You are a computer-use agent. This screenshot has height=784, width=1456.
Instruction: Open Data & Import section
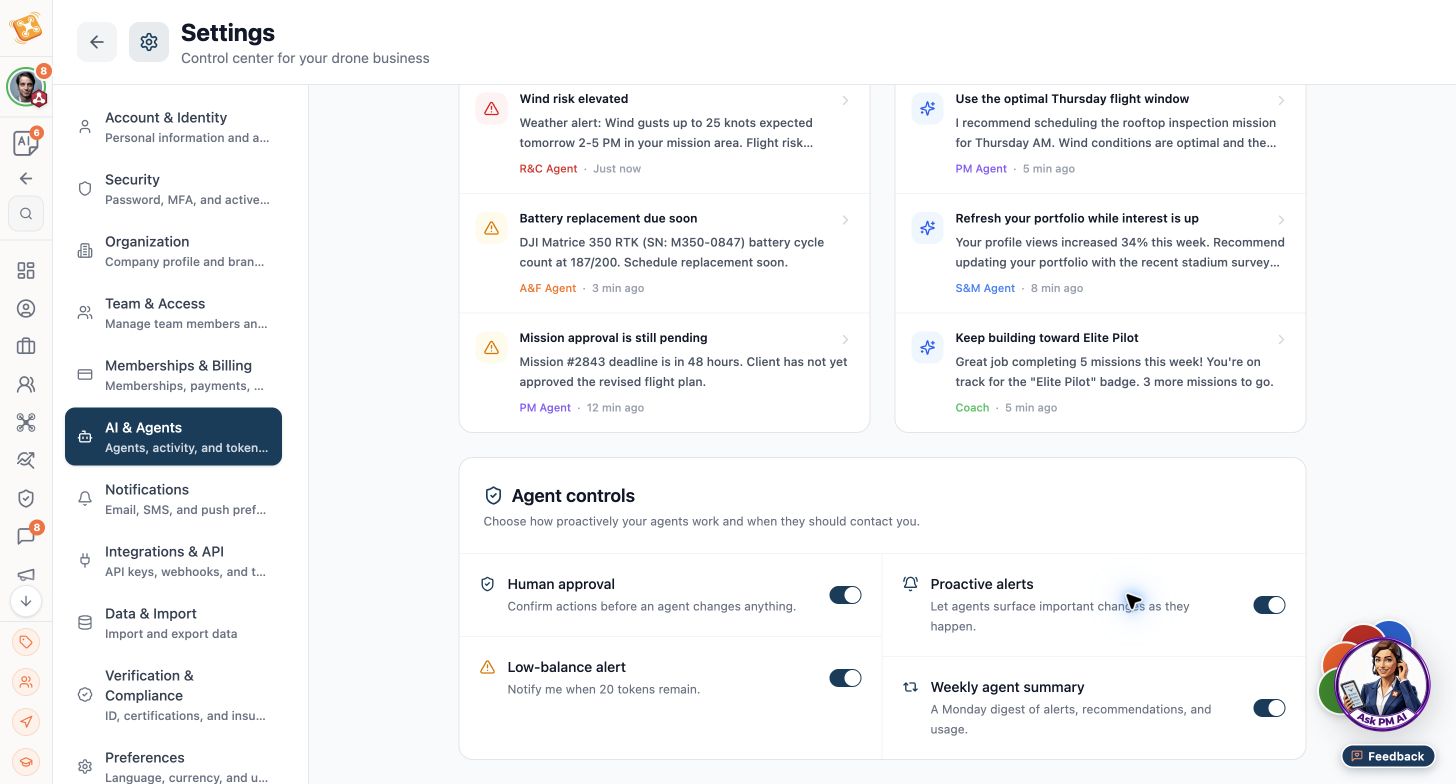[x=173, y=623]
